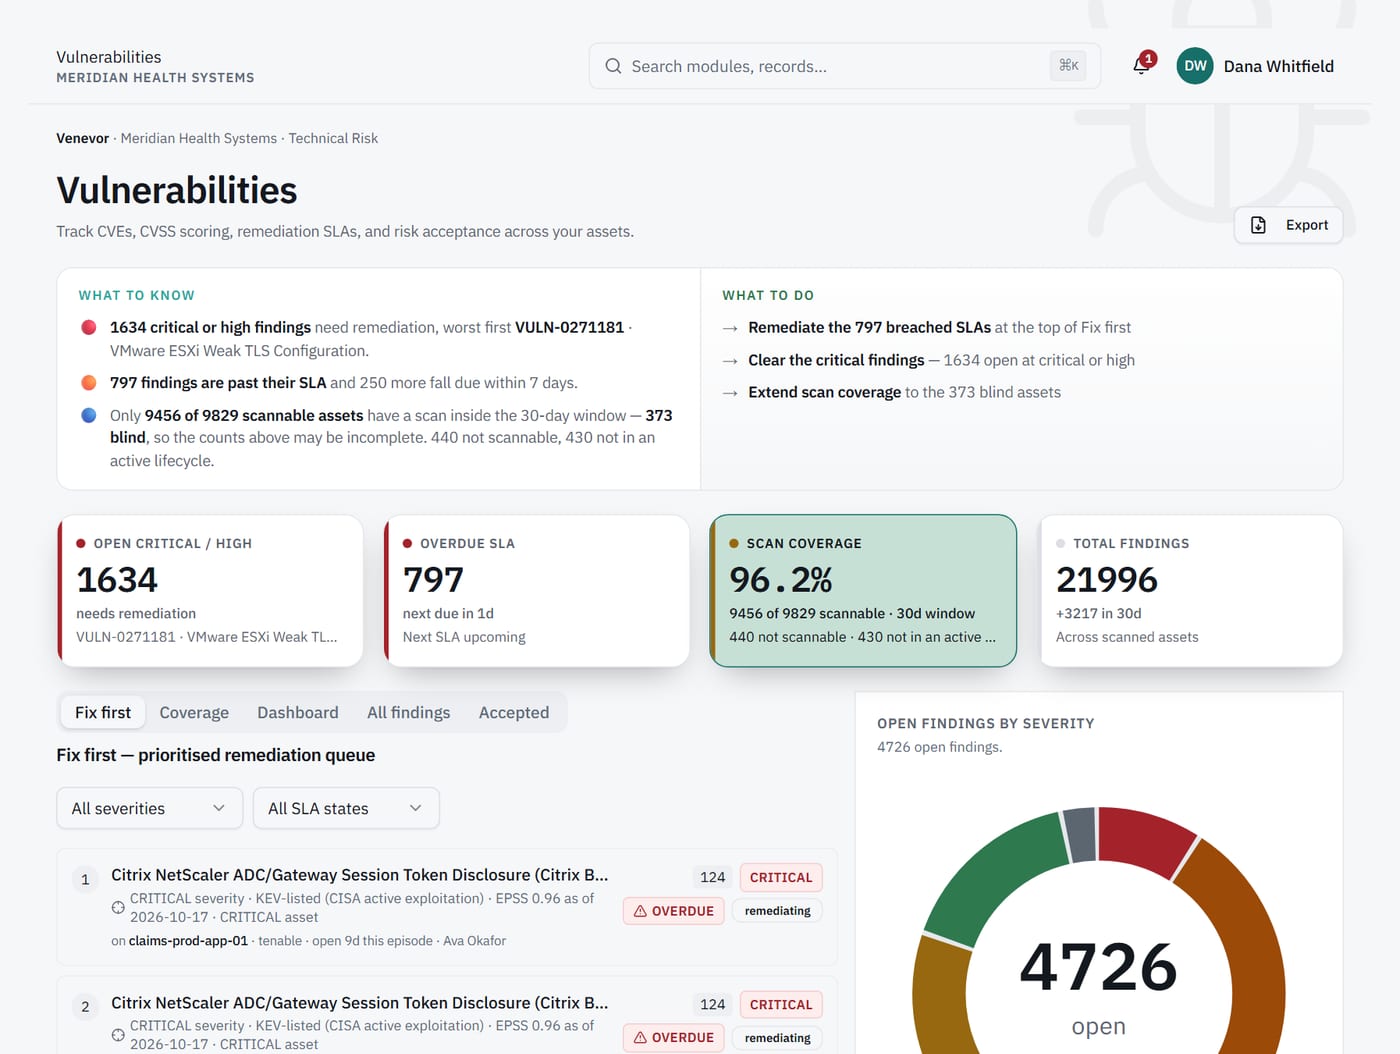
Task: Open the All findings tab
Action: pos(408,712)
